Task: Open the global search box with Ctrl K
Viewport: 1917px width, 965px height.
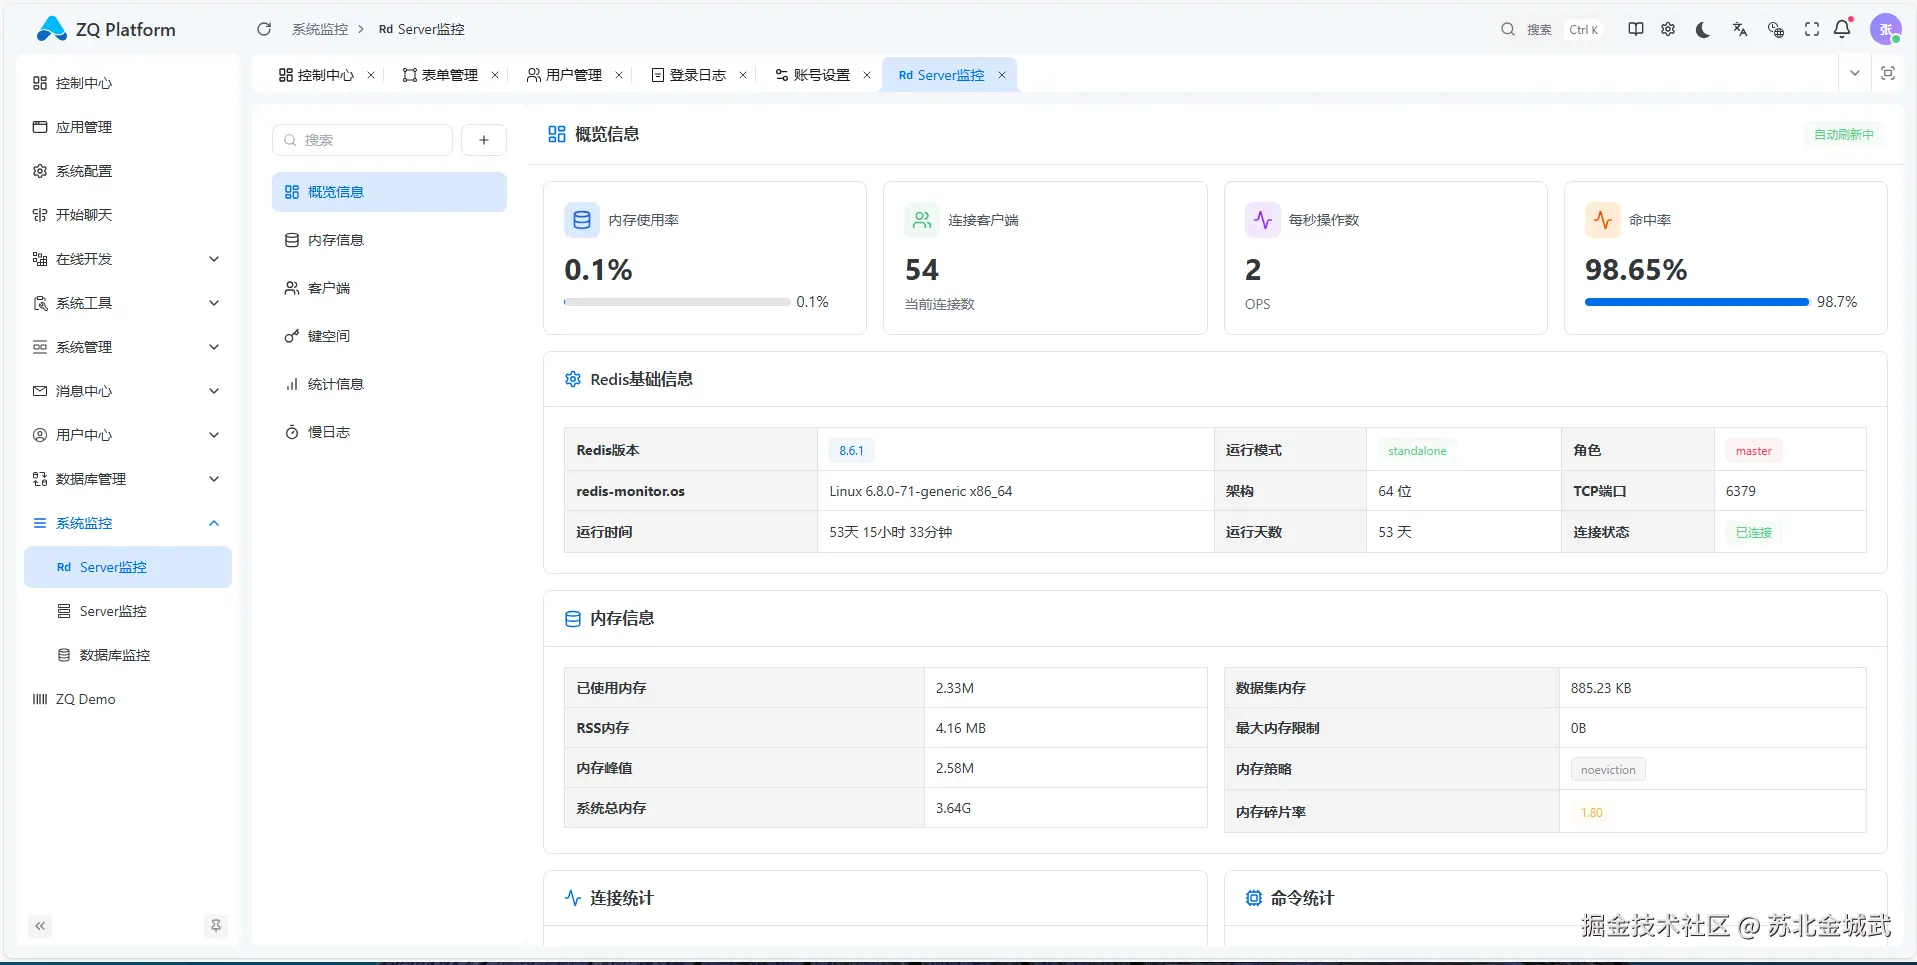Action: 1551,29
